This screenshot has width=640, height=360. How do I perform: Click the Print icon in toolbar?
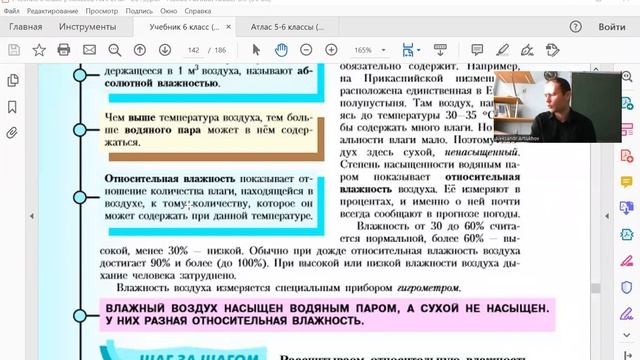point(64,50)
